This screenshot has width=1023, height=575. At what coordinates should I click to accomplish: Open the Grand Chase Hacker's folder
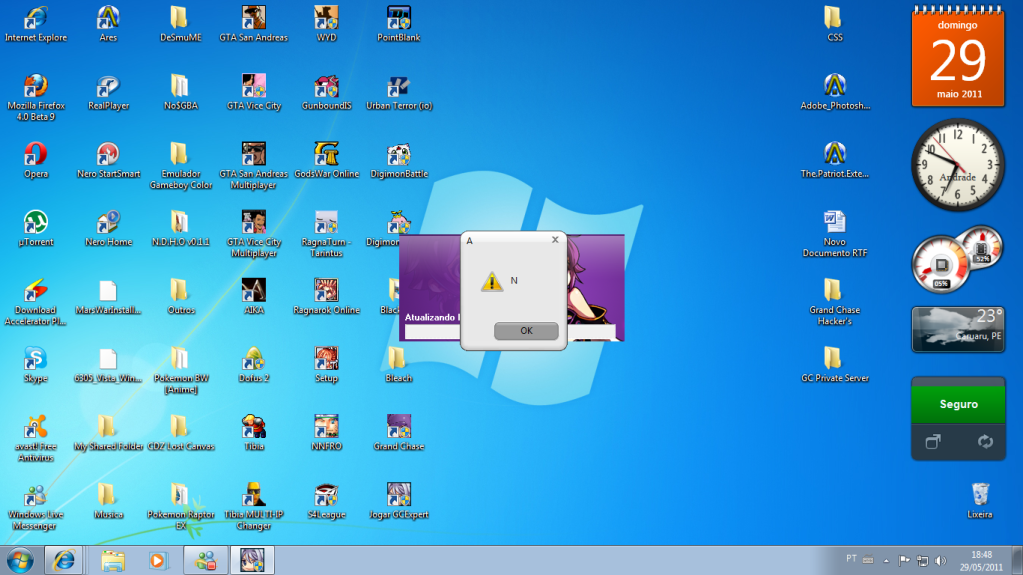(x=833, y=291)
